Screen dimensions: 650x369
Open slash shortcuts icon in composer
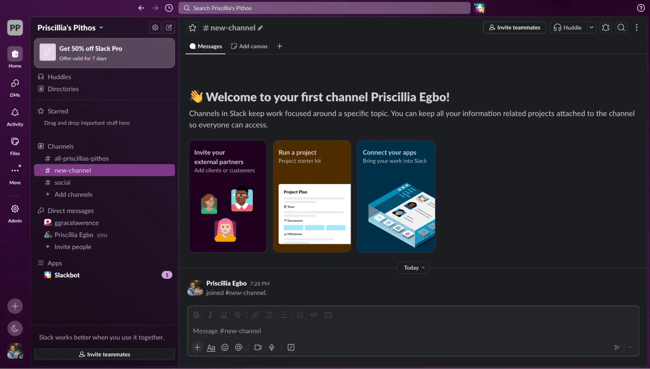click(x=291, y=347)
